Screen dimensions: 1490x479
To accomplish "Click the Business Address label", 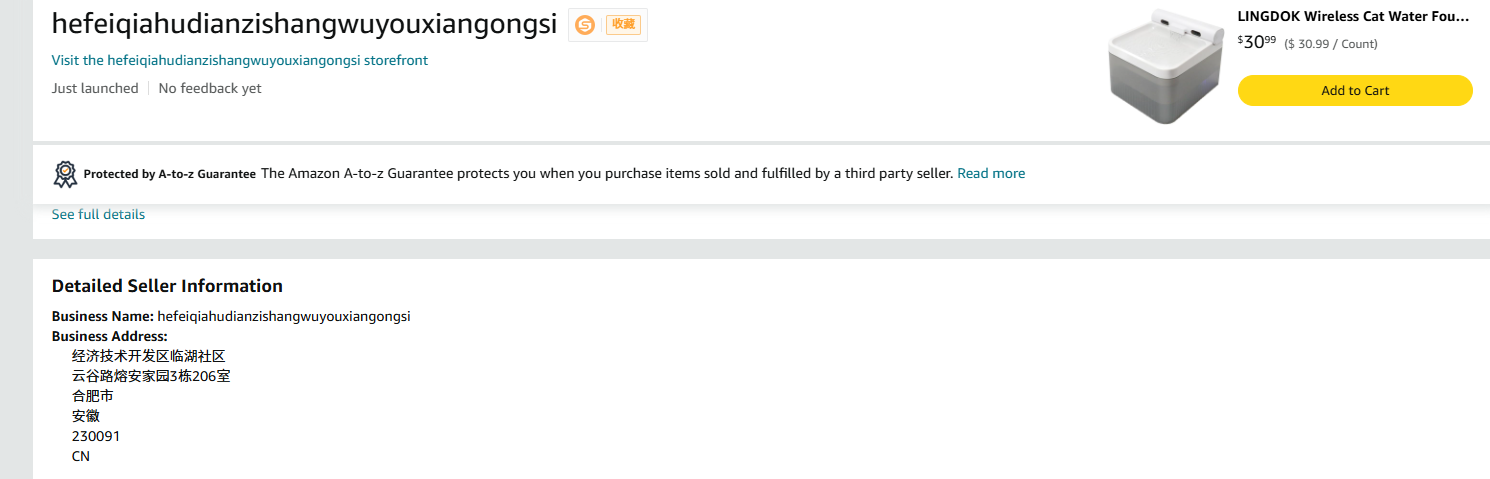I will click(110, 336).
